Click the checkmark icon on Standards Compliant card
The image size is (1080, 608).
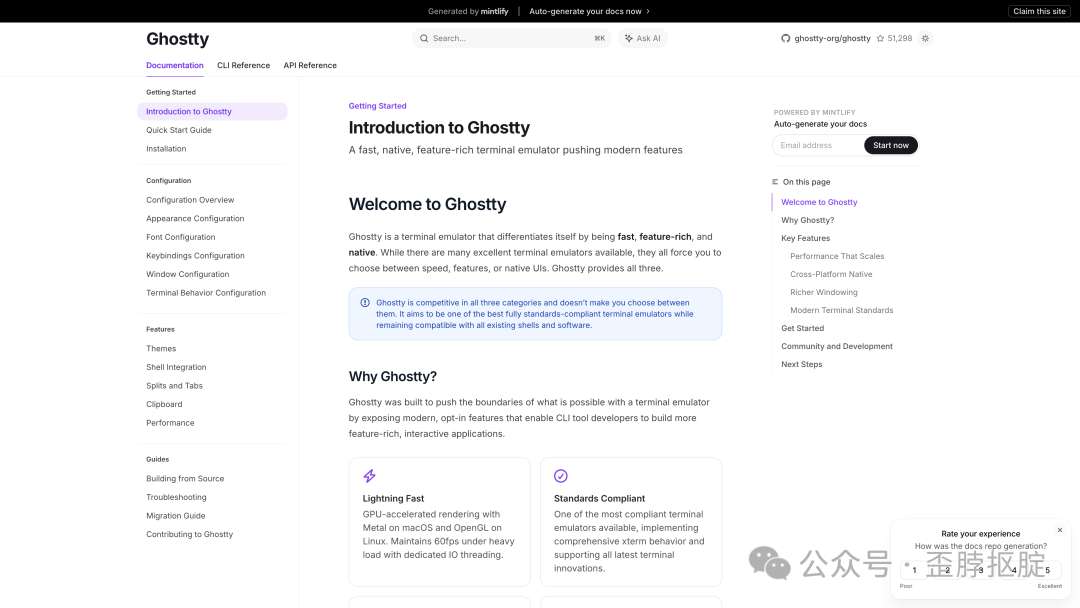point(561,475)
